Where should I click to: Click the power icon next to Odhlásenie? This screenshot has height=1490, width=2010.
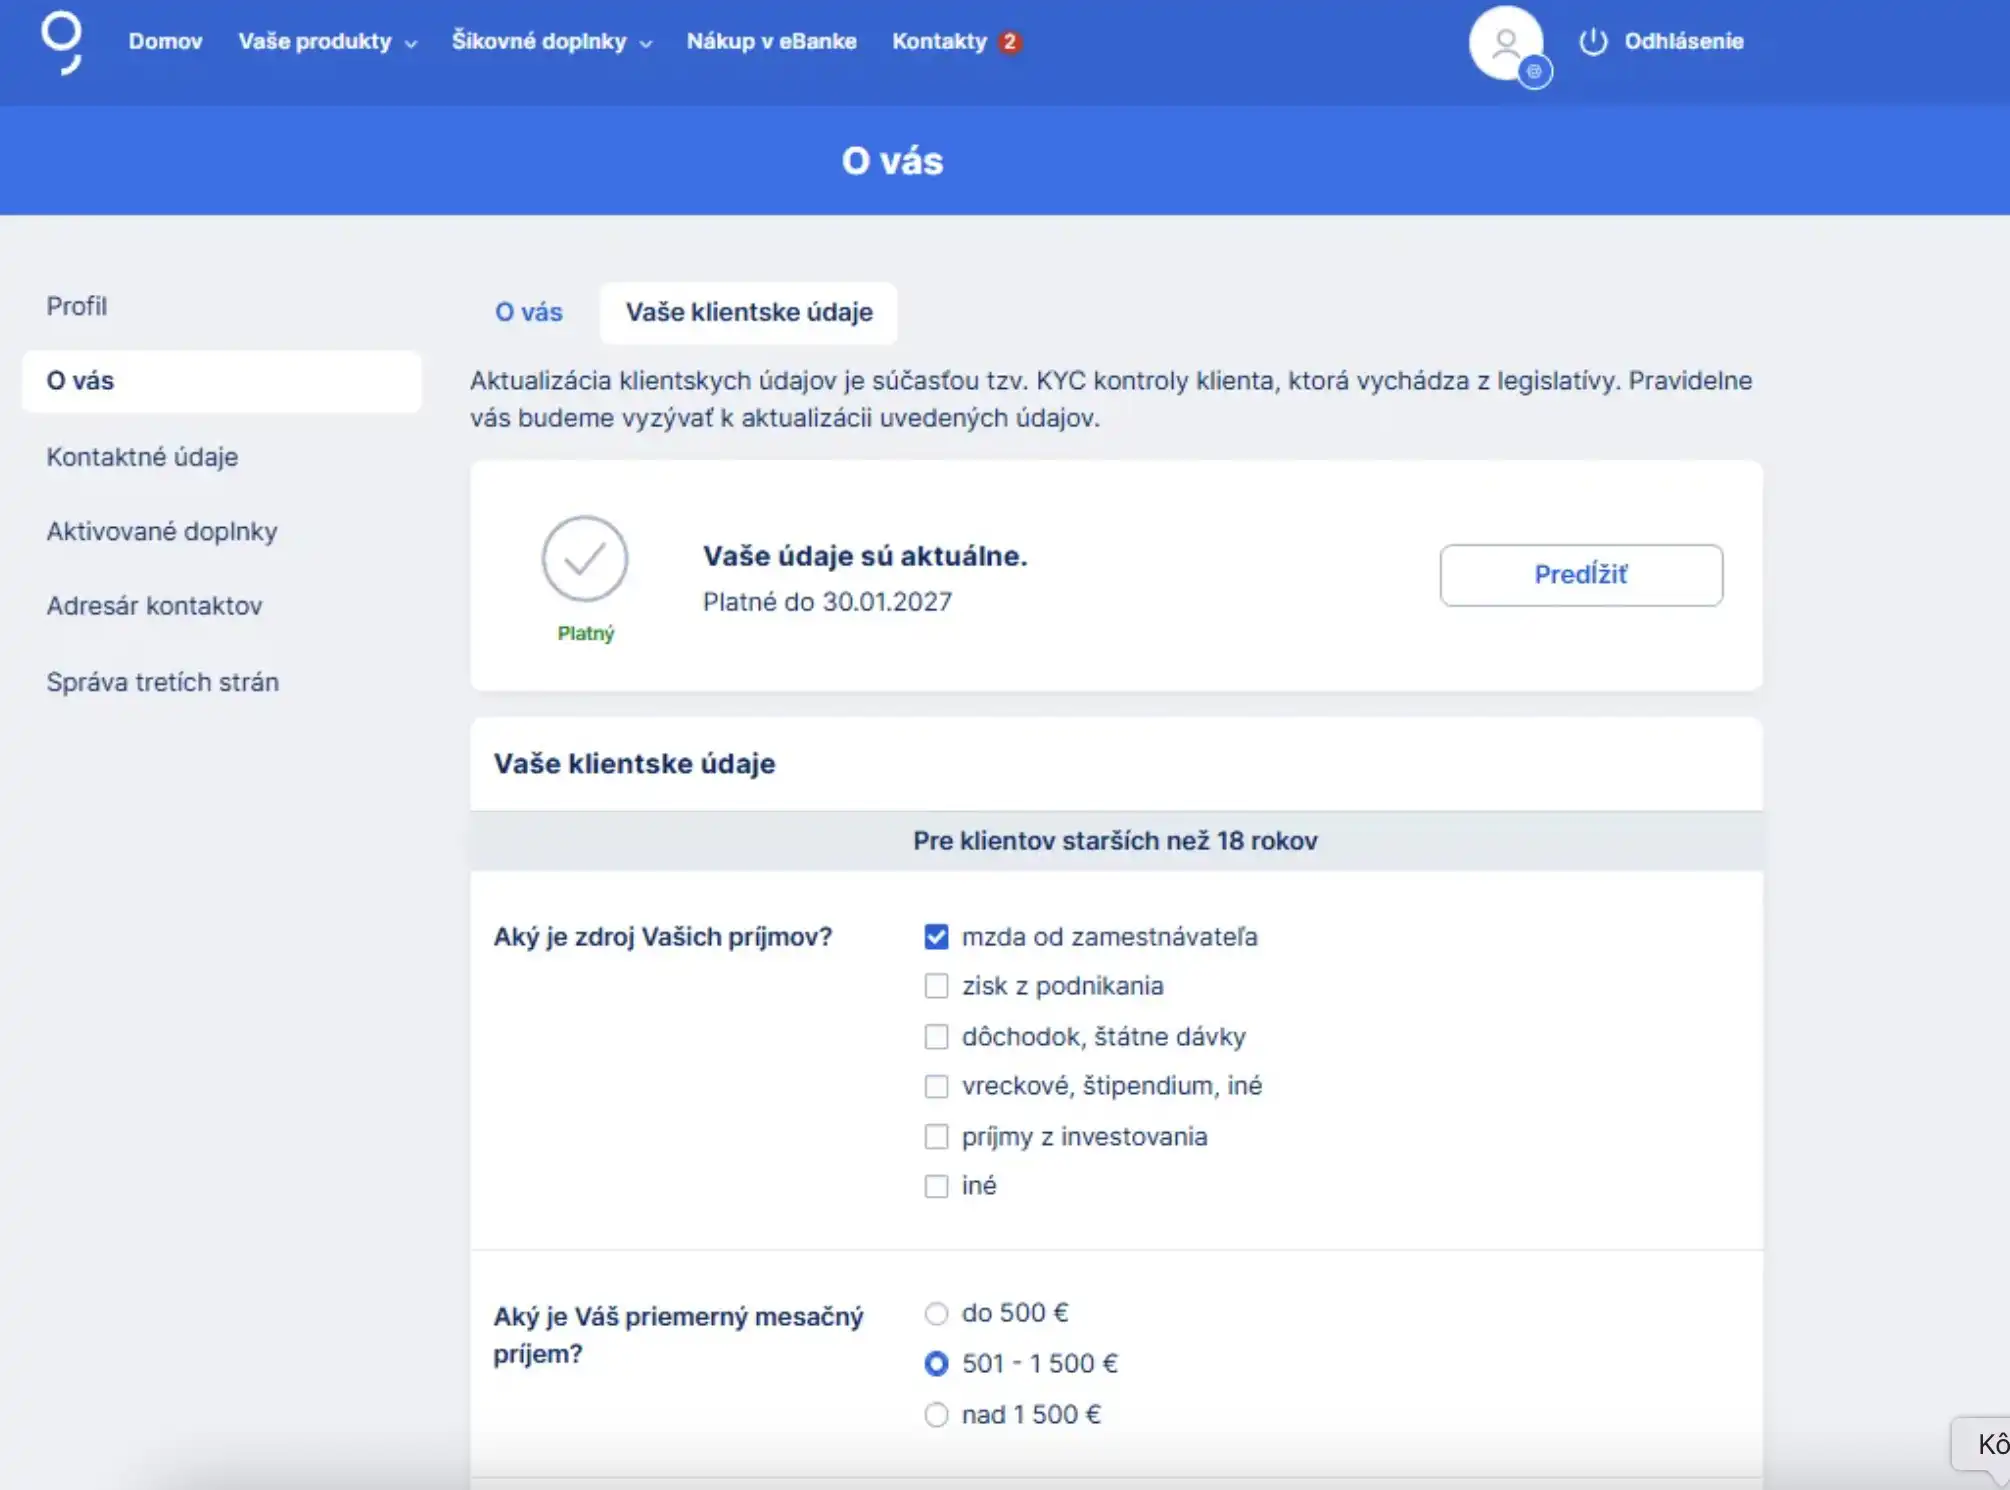click(x=1592, y=42)
